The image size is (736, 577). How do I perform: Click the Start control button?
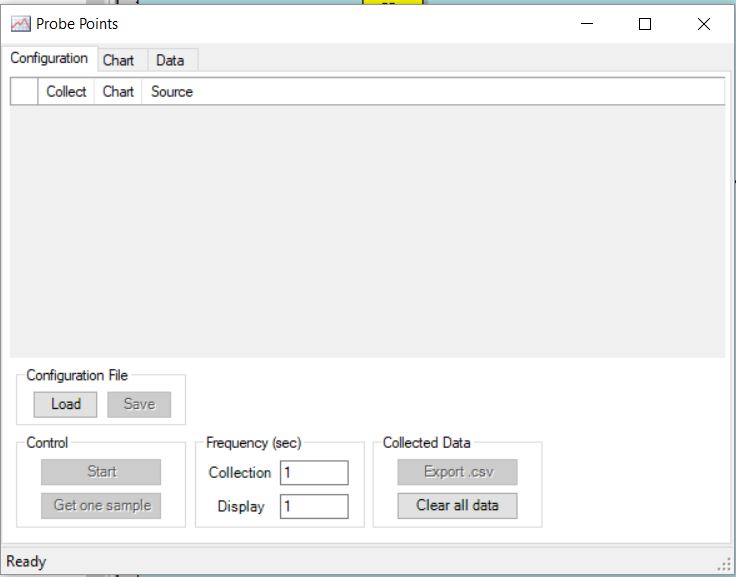point(101,472)
